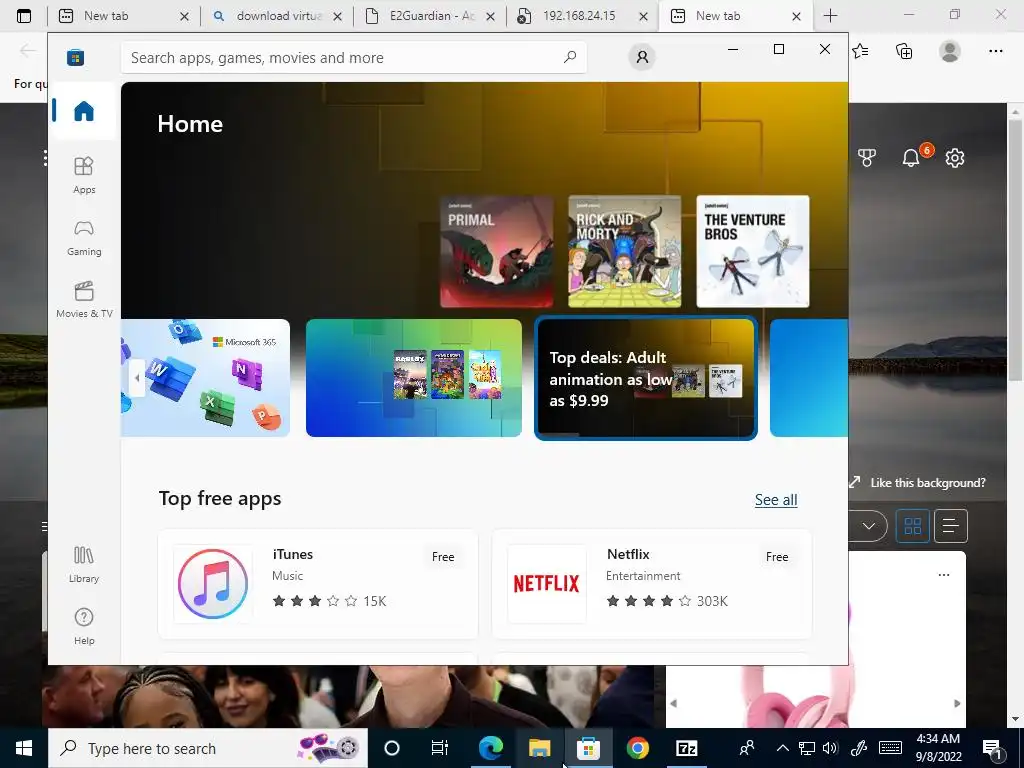Click See all for Top free apps

(776, 500)
